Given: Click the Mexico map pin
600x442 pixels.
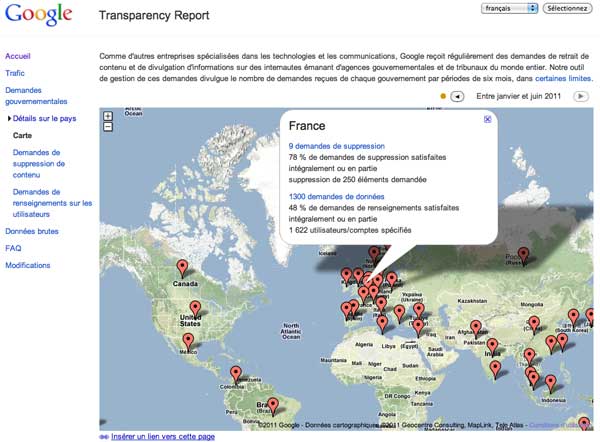Looking at the screenshot, I should [x=188, y=341].
